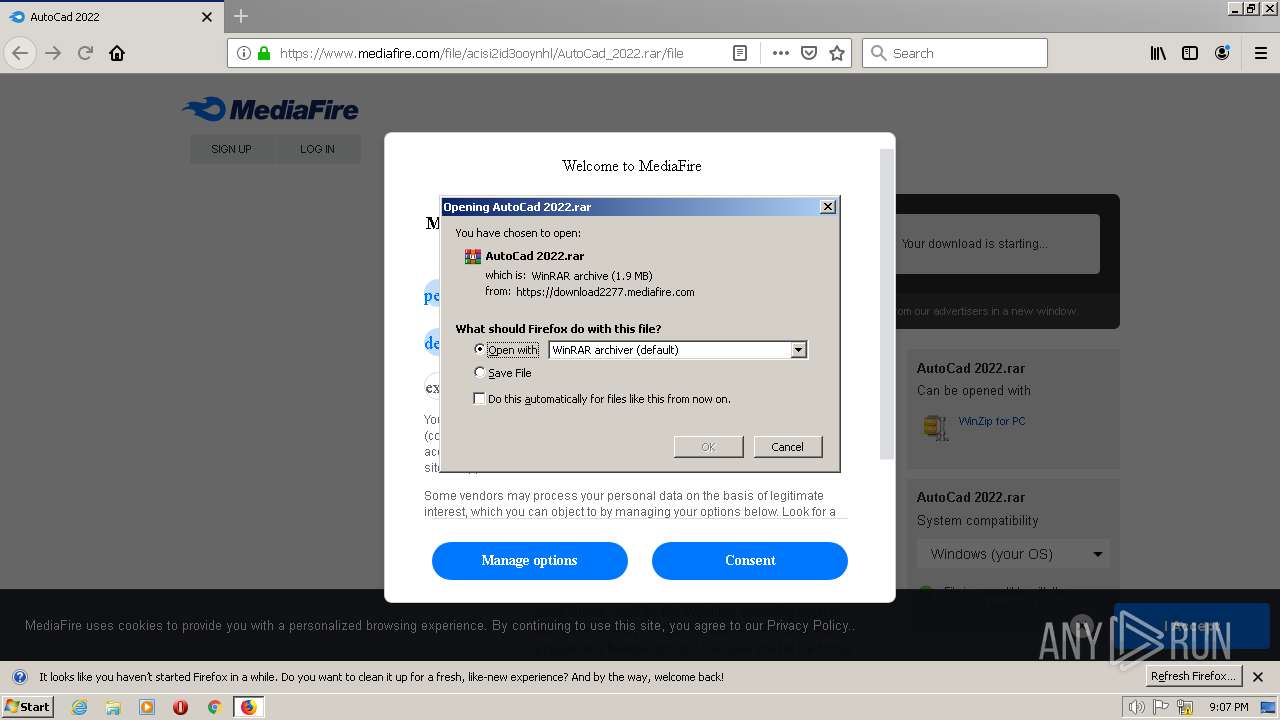The image size is (1280, 720).
Task: Select the Open with radio button
Action: point(480,349)
